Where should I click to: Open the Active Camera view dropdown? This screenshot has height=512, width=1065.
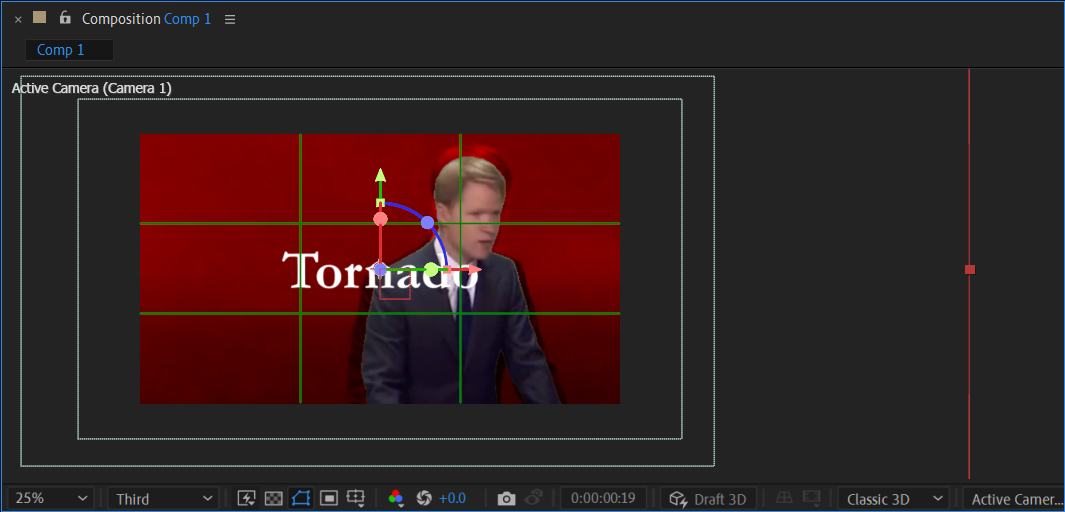click(1013, 499)
